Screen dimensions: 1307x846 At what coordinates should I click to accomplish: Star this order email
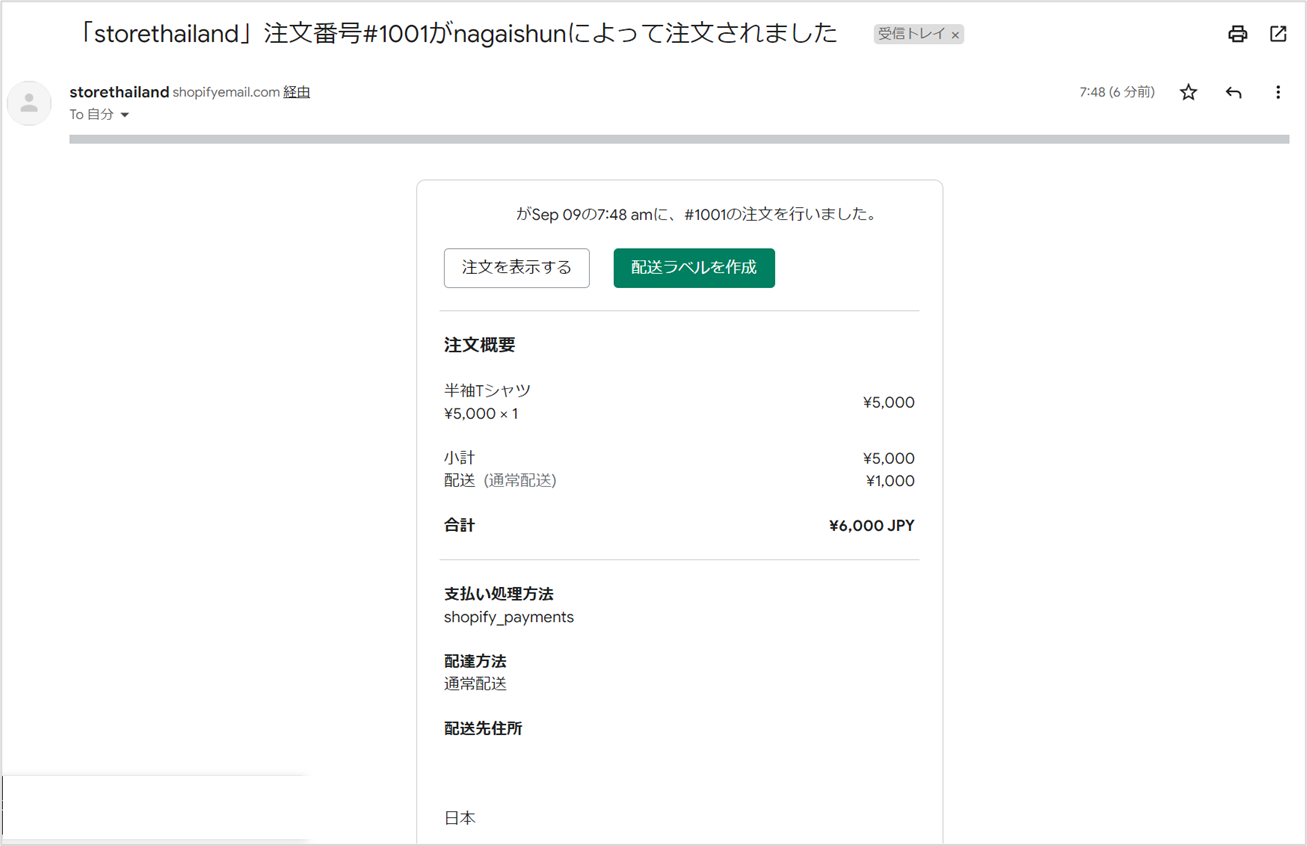point(1188,92)
